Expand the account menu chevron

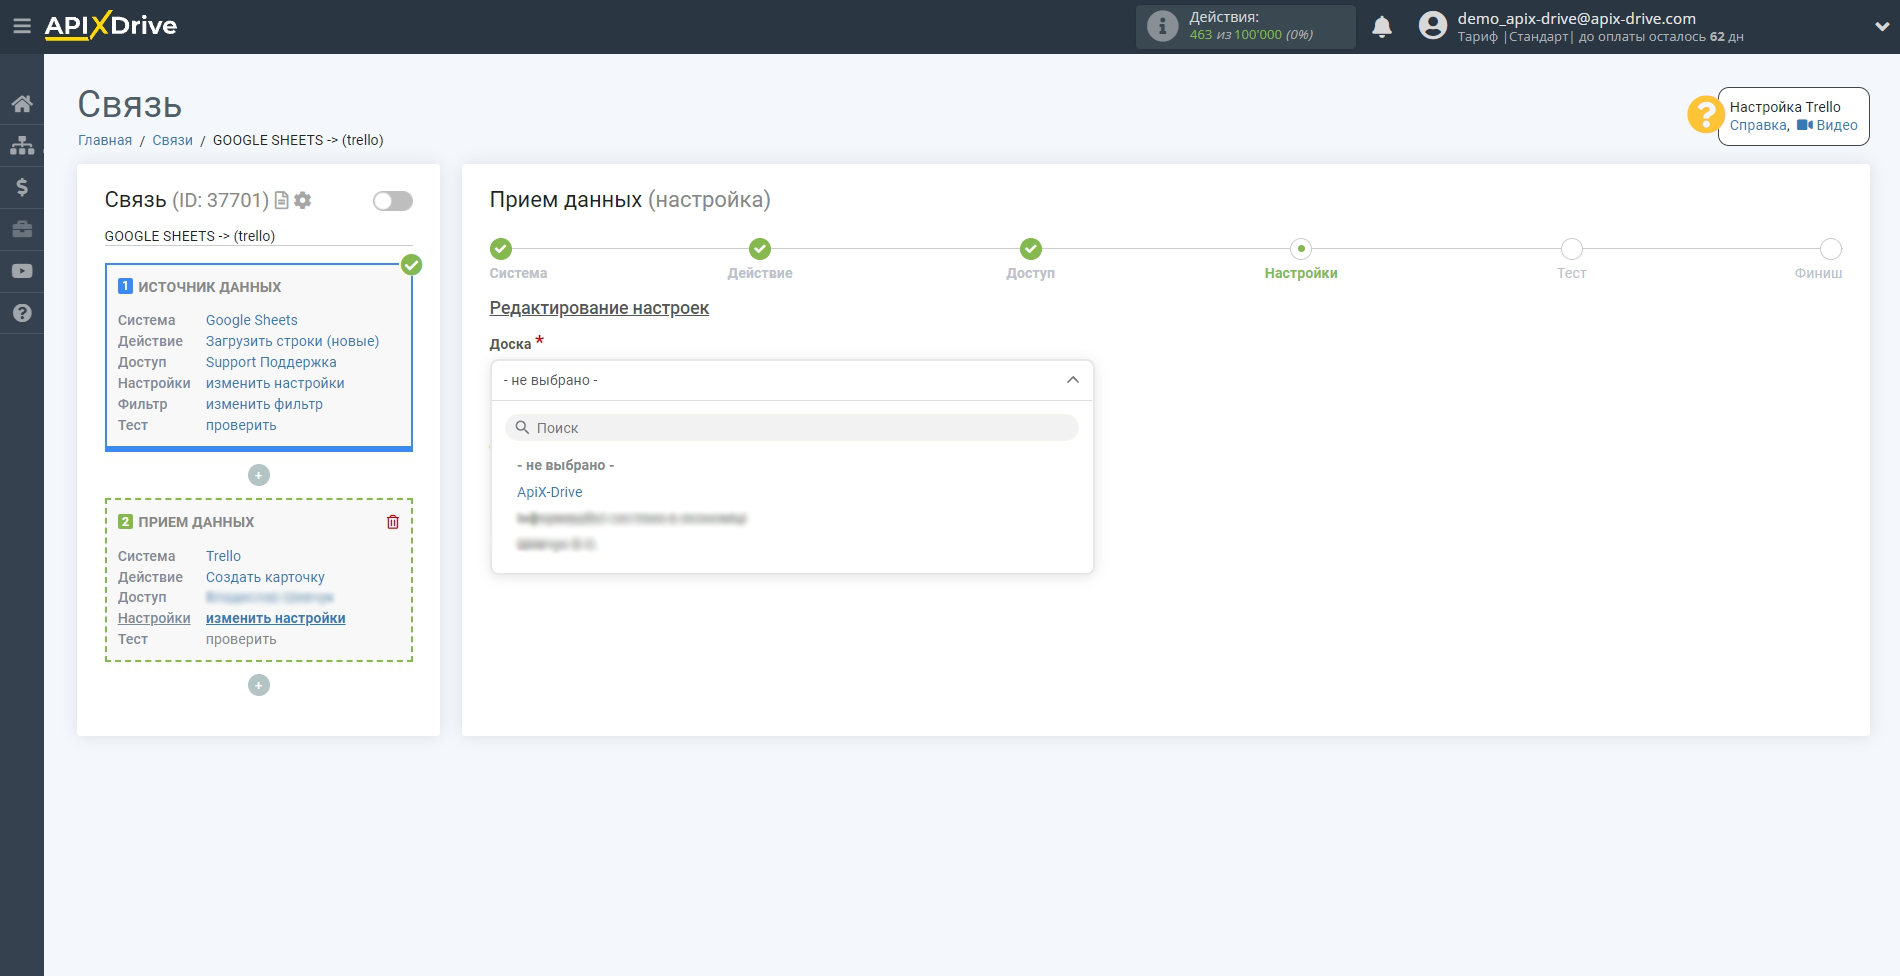1881,27
